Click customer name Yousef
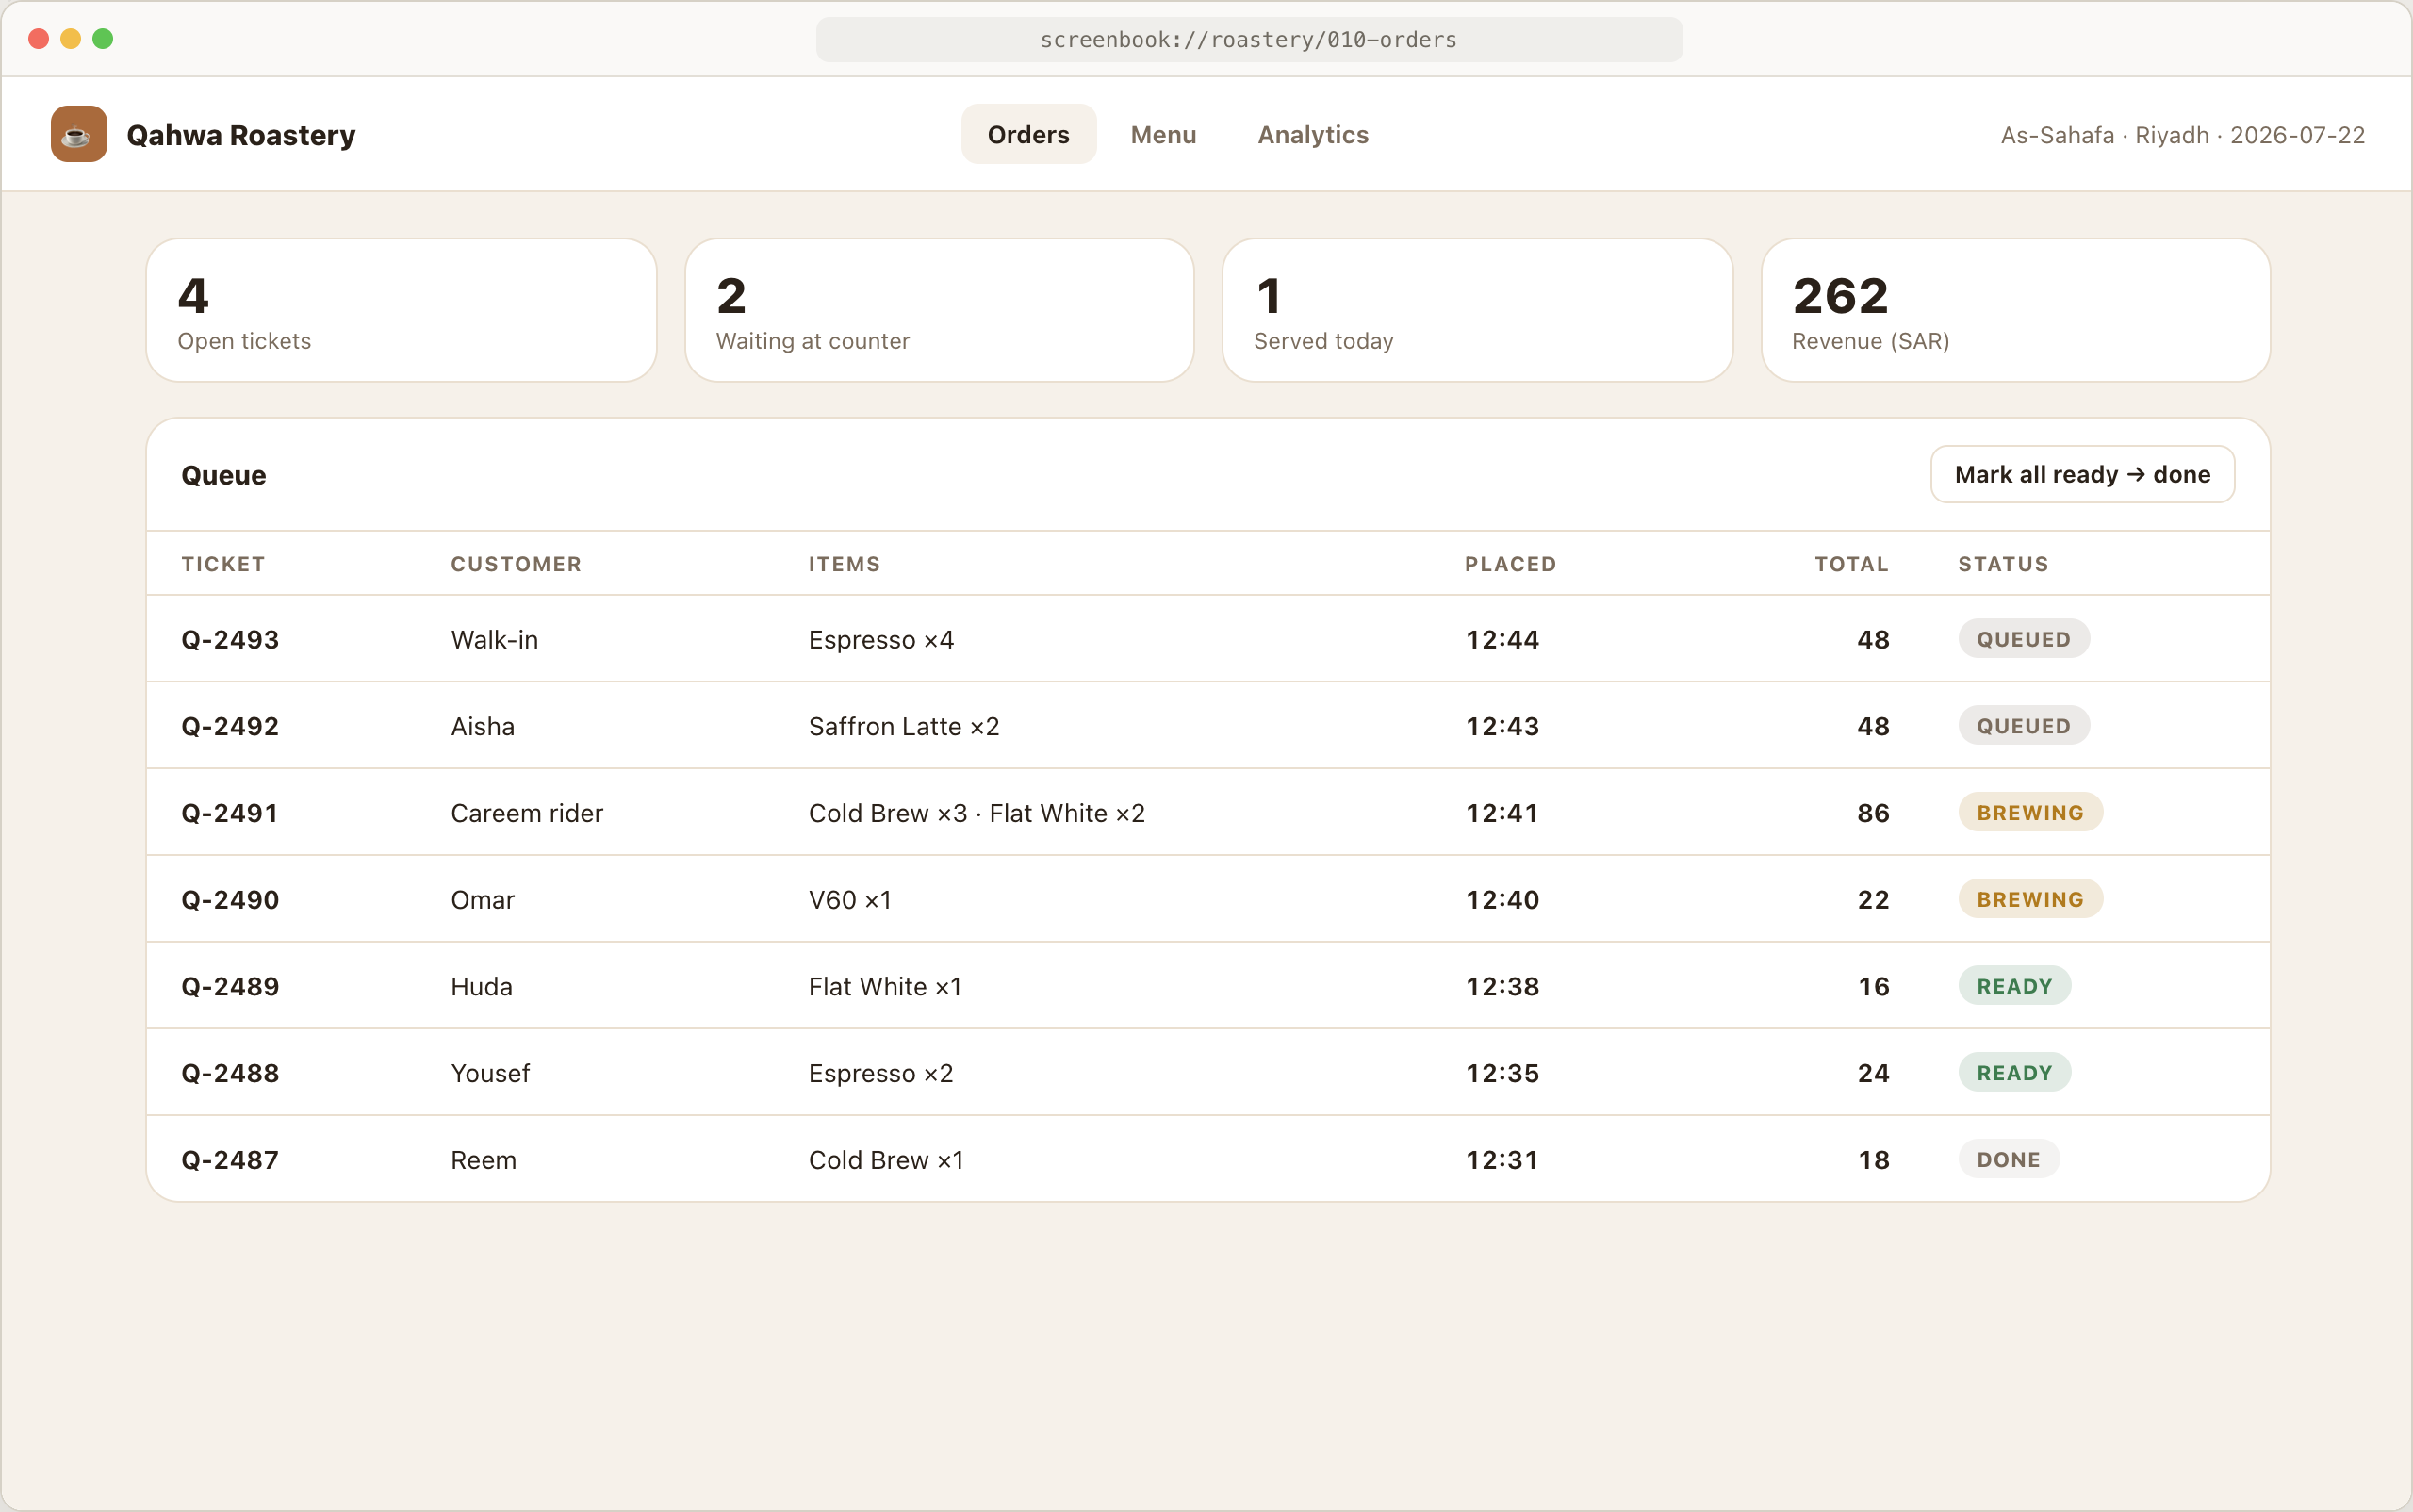 click(490, 1073)
